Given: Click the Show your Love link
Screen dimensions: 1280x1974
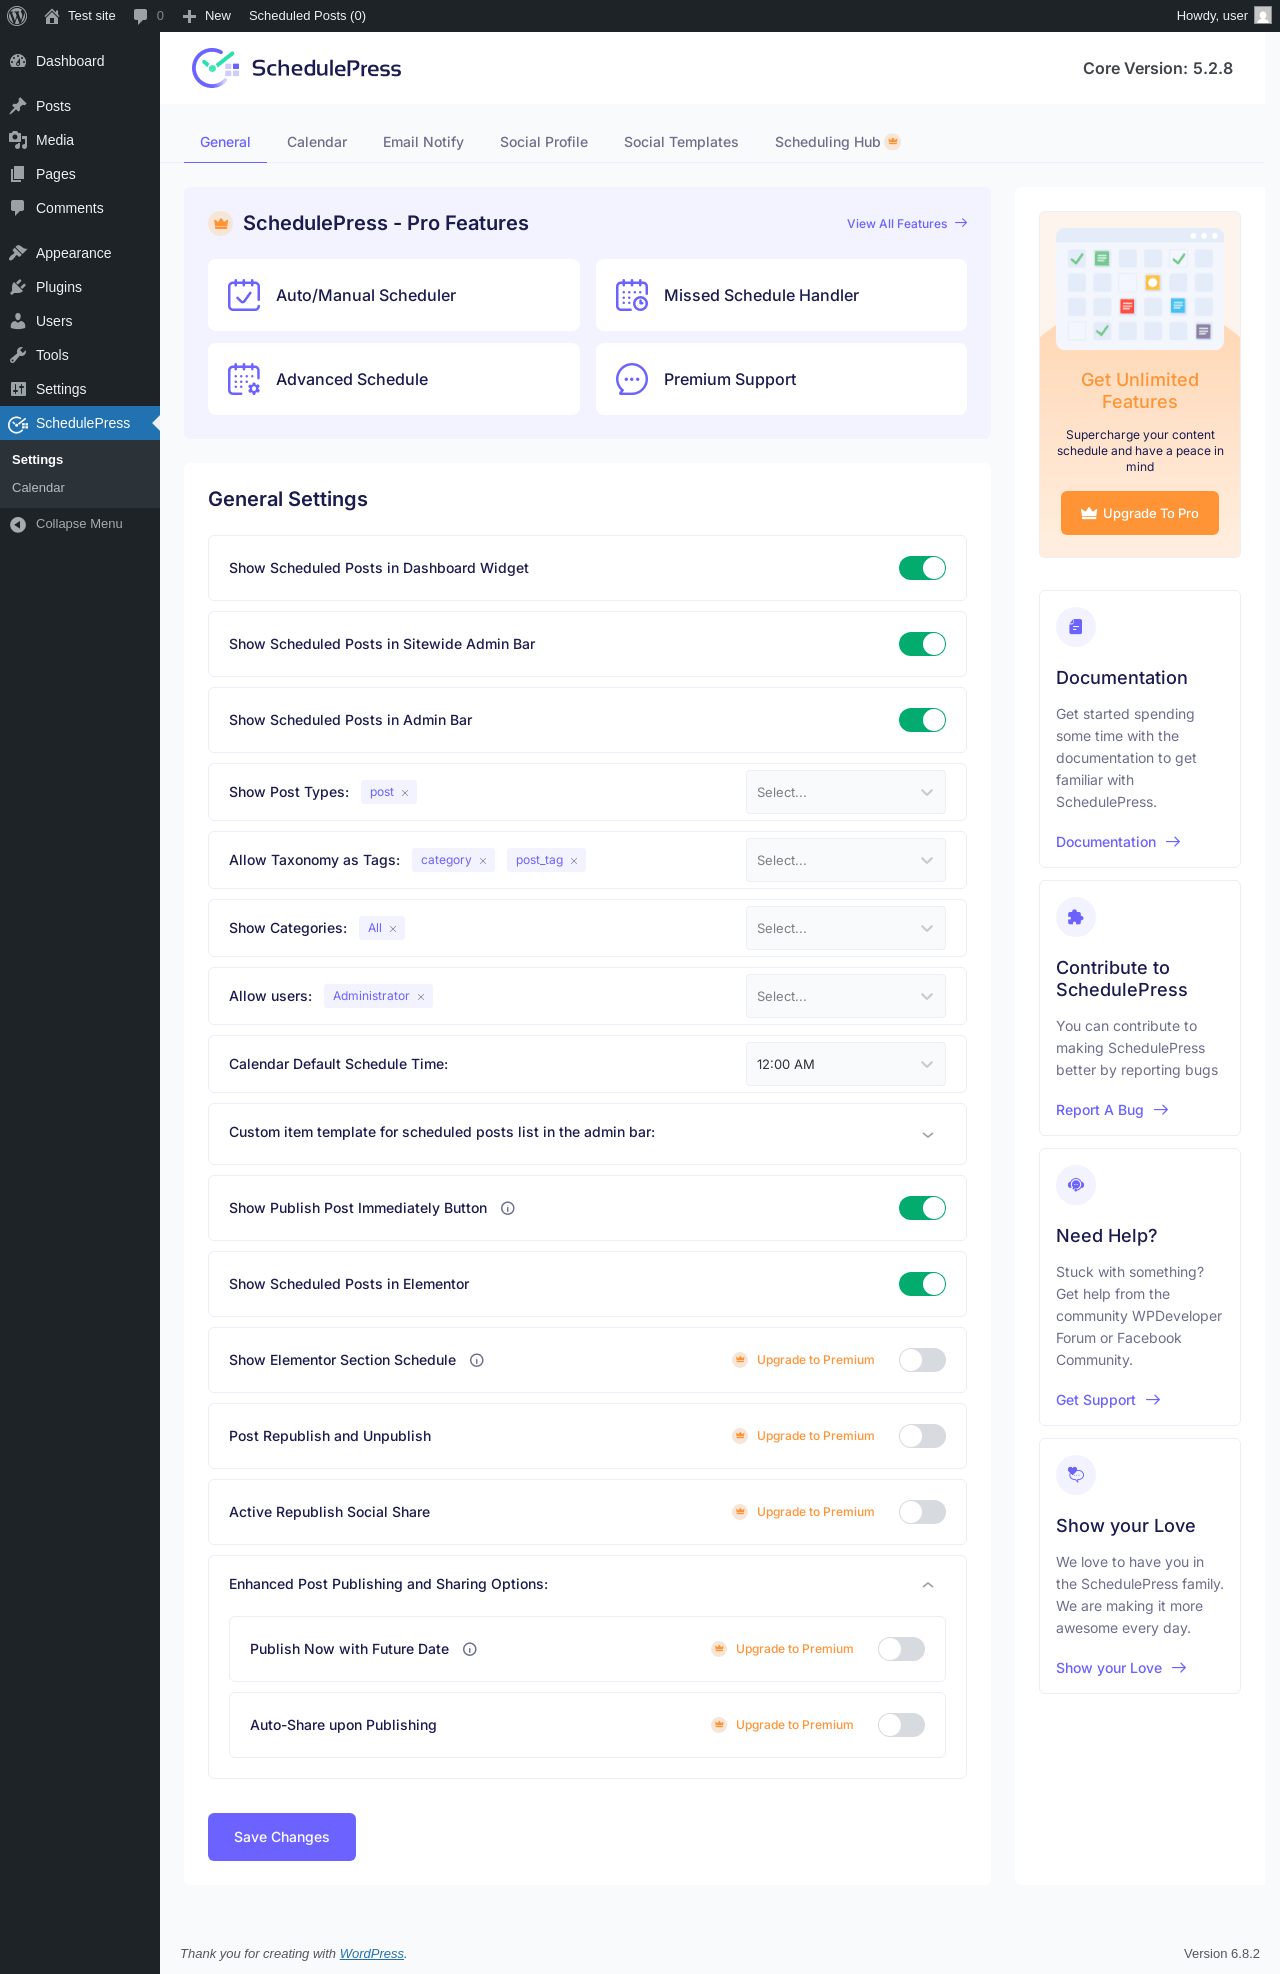Looking at the screenshot, I should 1121,1668.
